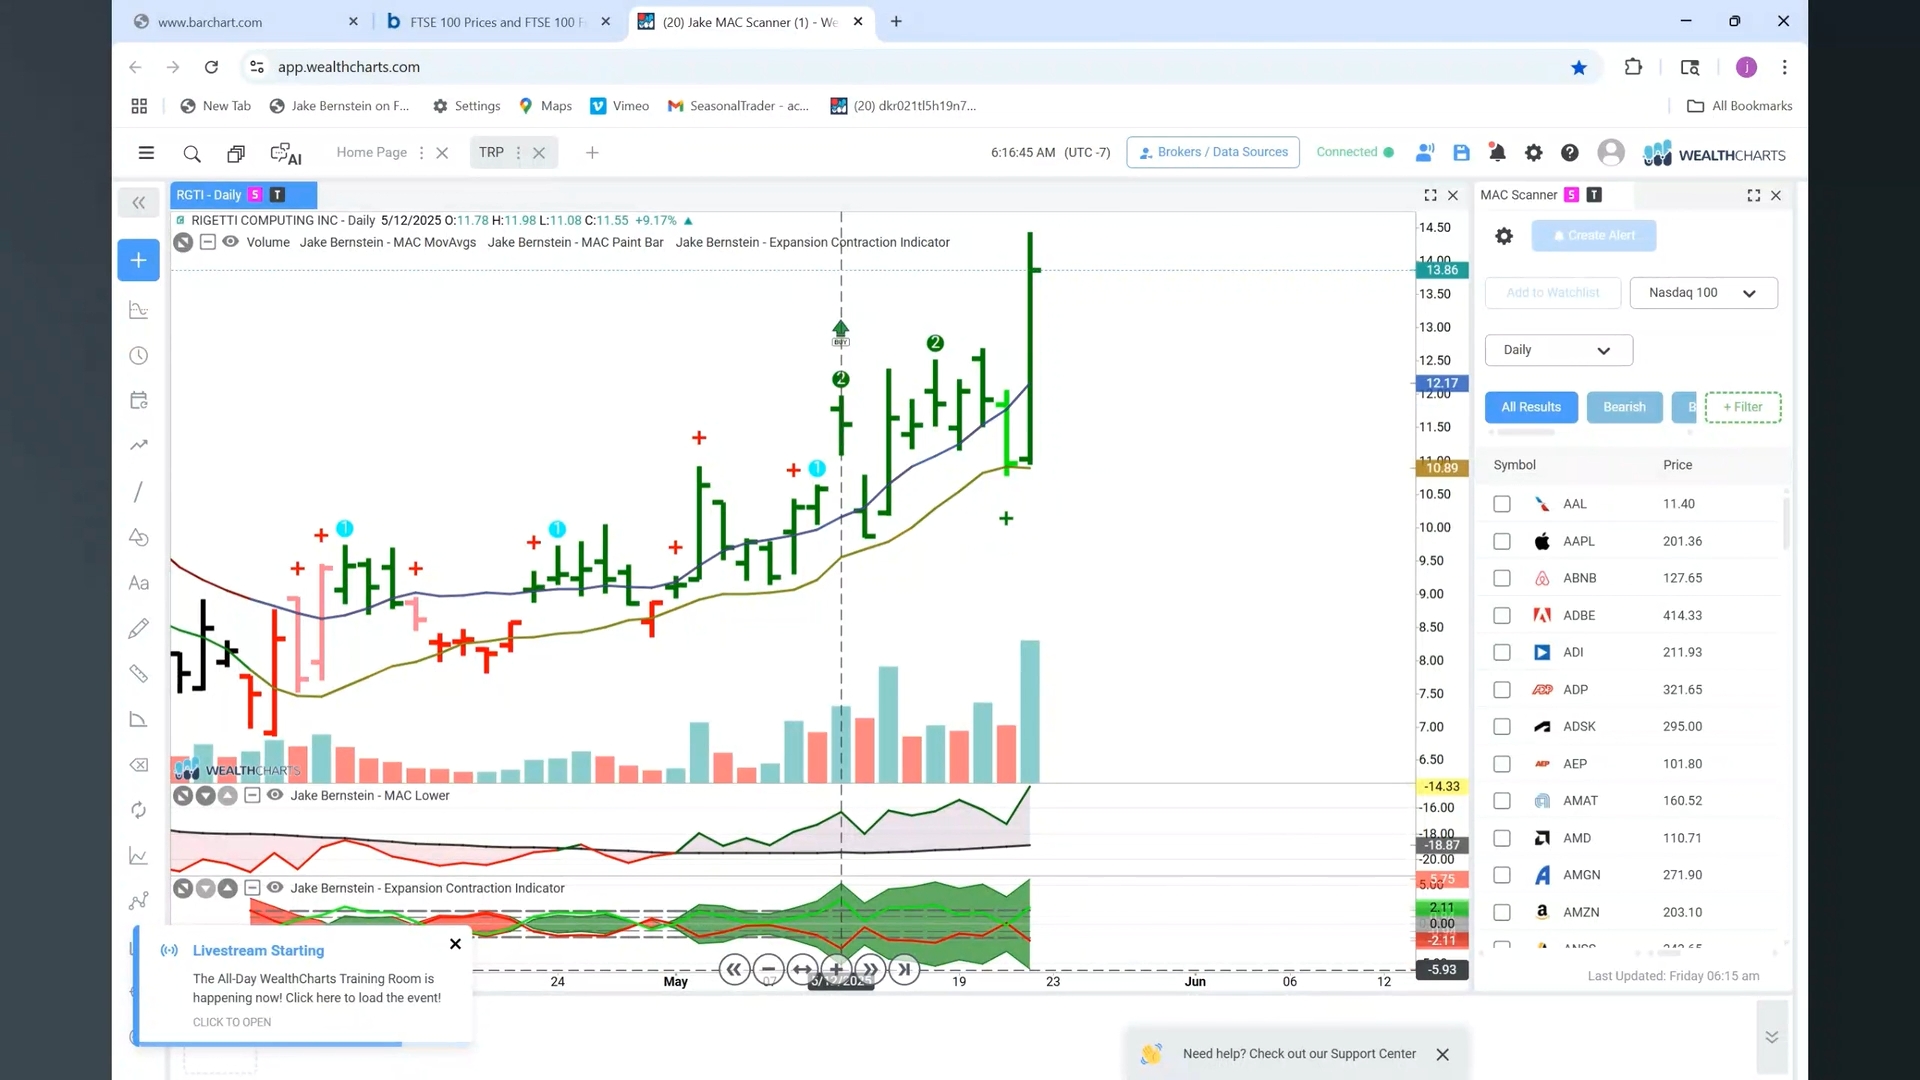The image size is (1920, 1080).
Task: Bookmark this page with the star icon
Action: coord(1579,67)
